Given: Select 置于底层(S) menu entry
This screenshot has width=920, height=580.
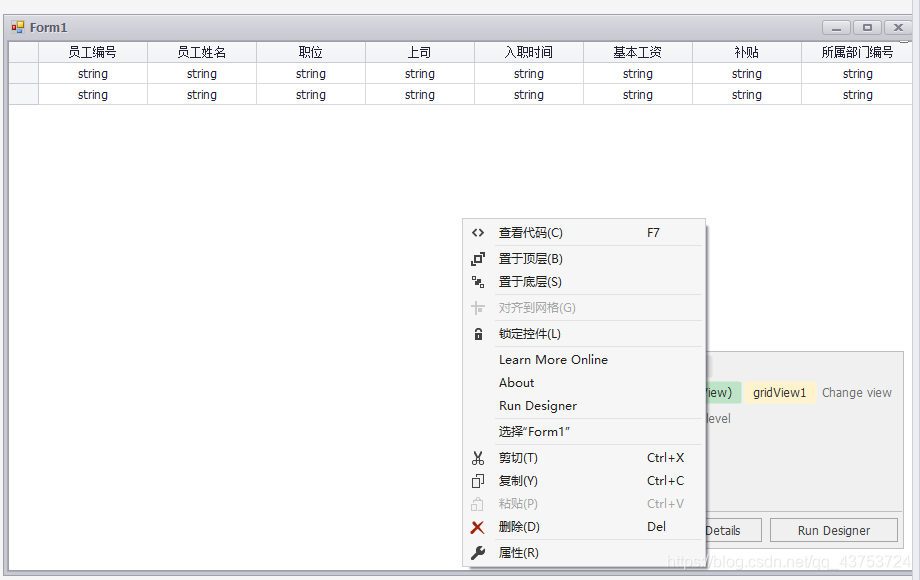Looking at the screenshot, I should coord(584,282).
